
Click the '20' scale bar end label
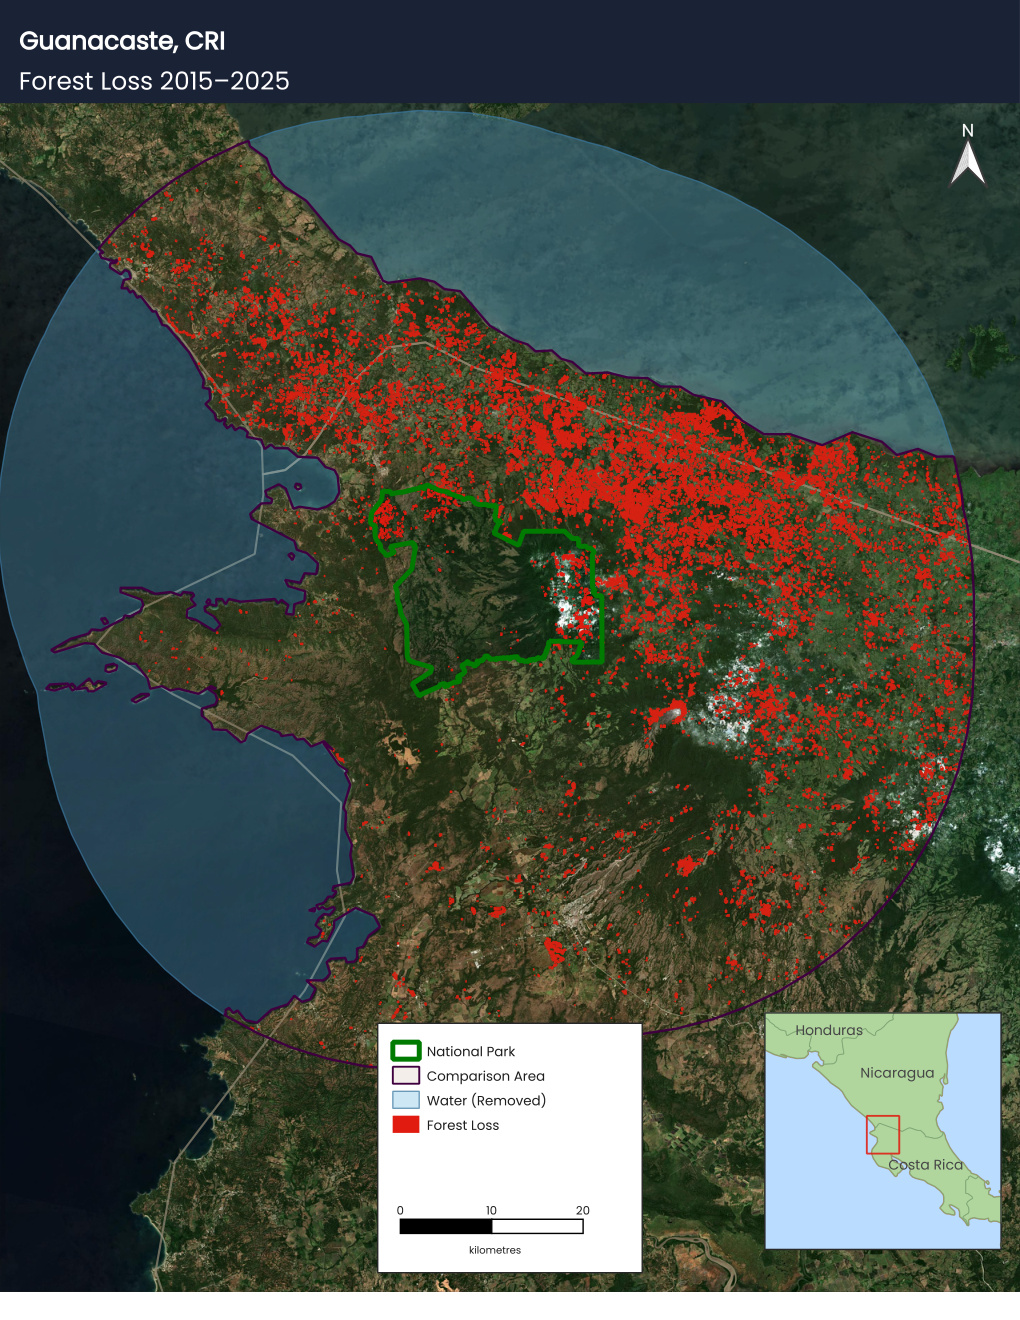tap(583, 1210)
